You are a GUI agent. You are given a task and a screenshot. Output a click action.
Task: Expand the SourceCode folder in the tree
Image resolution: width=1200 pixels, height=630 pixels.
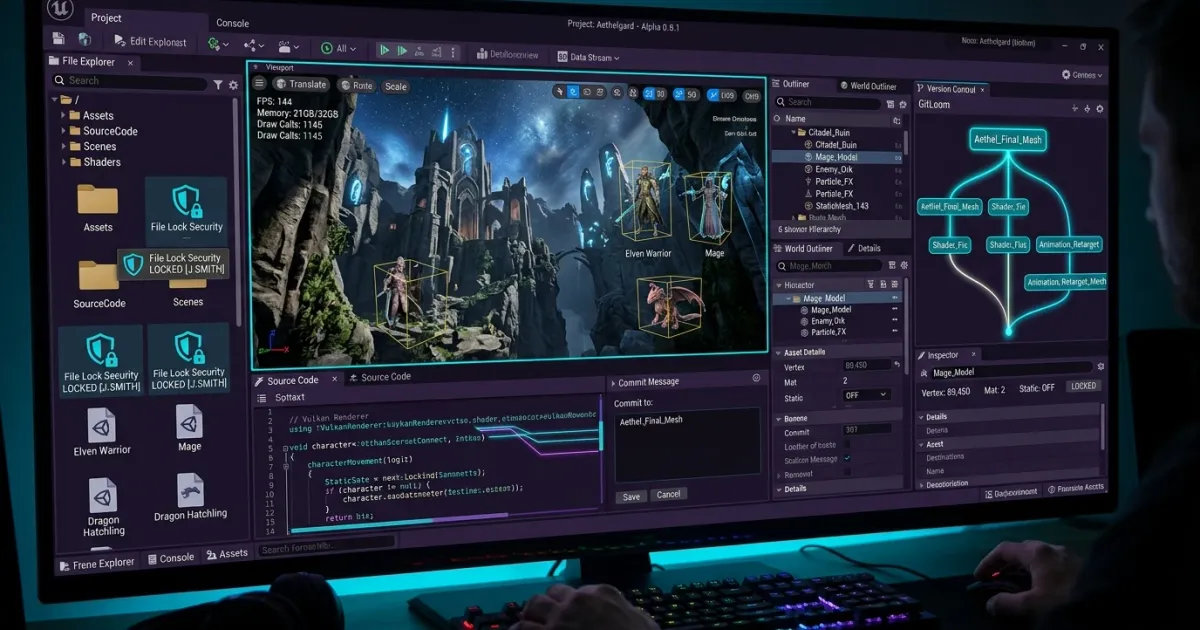(x=64, y=131)
